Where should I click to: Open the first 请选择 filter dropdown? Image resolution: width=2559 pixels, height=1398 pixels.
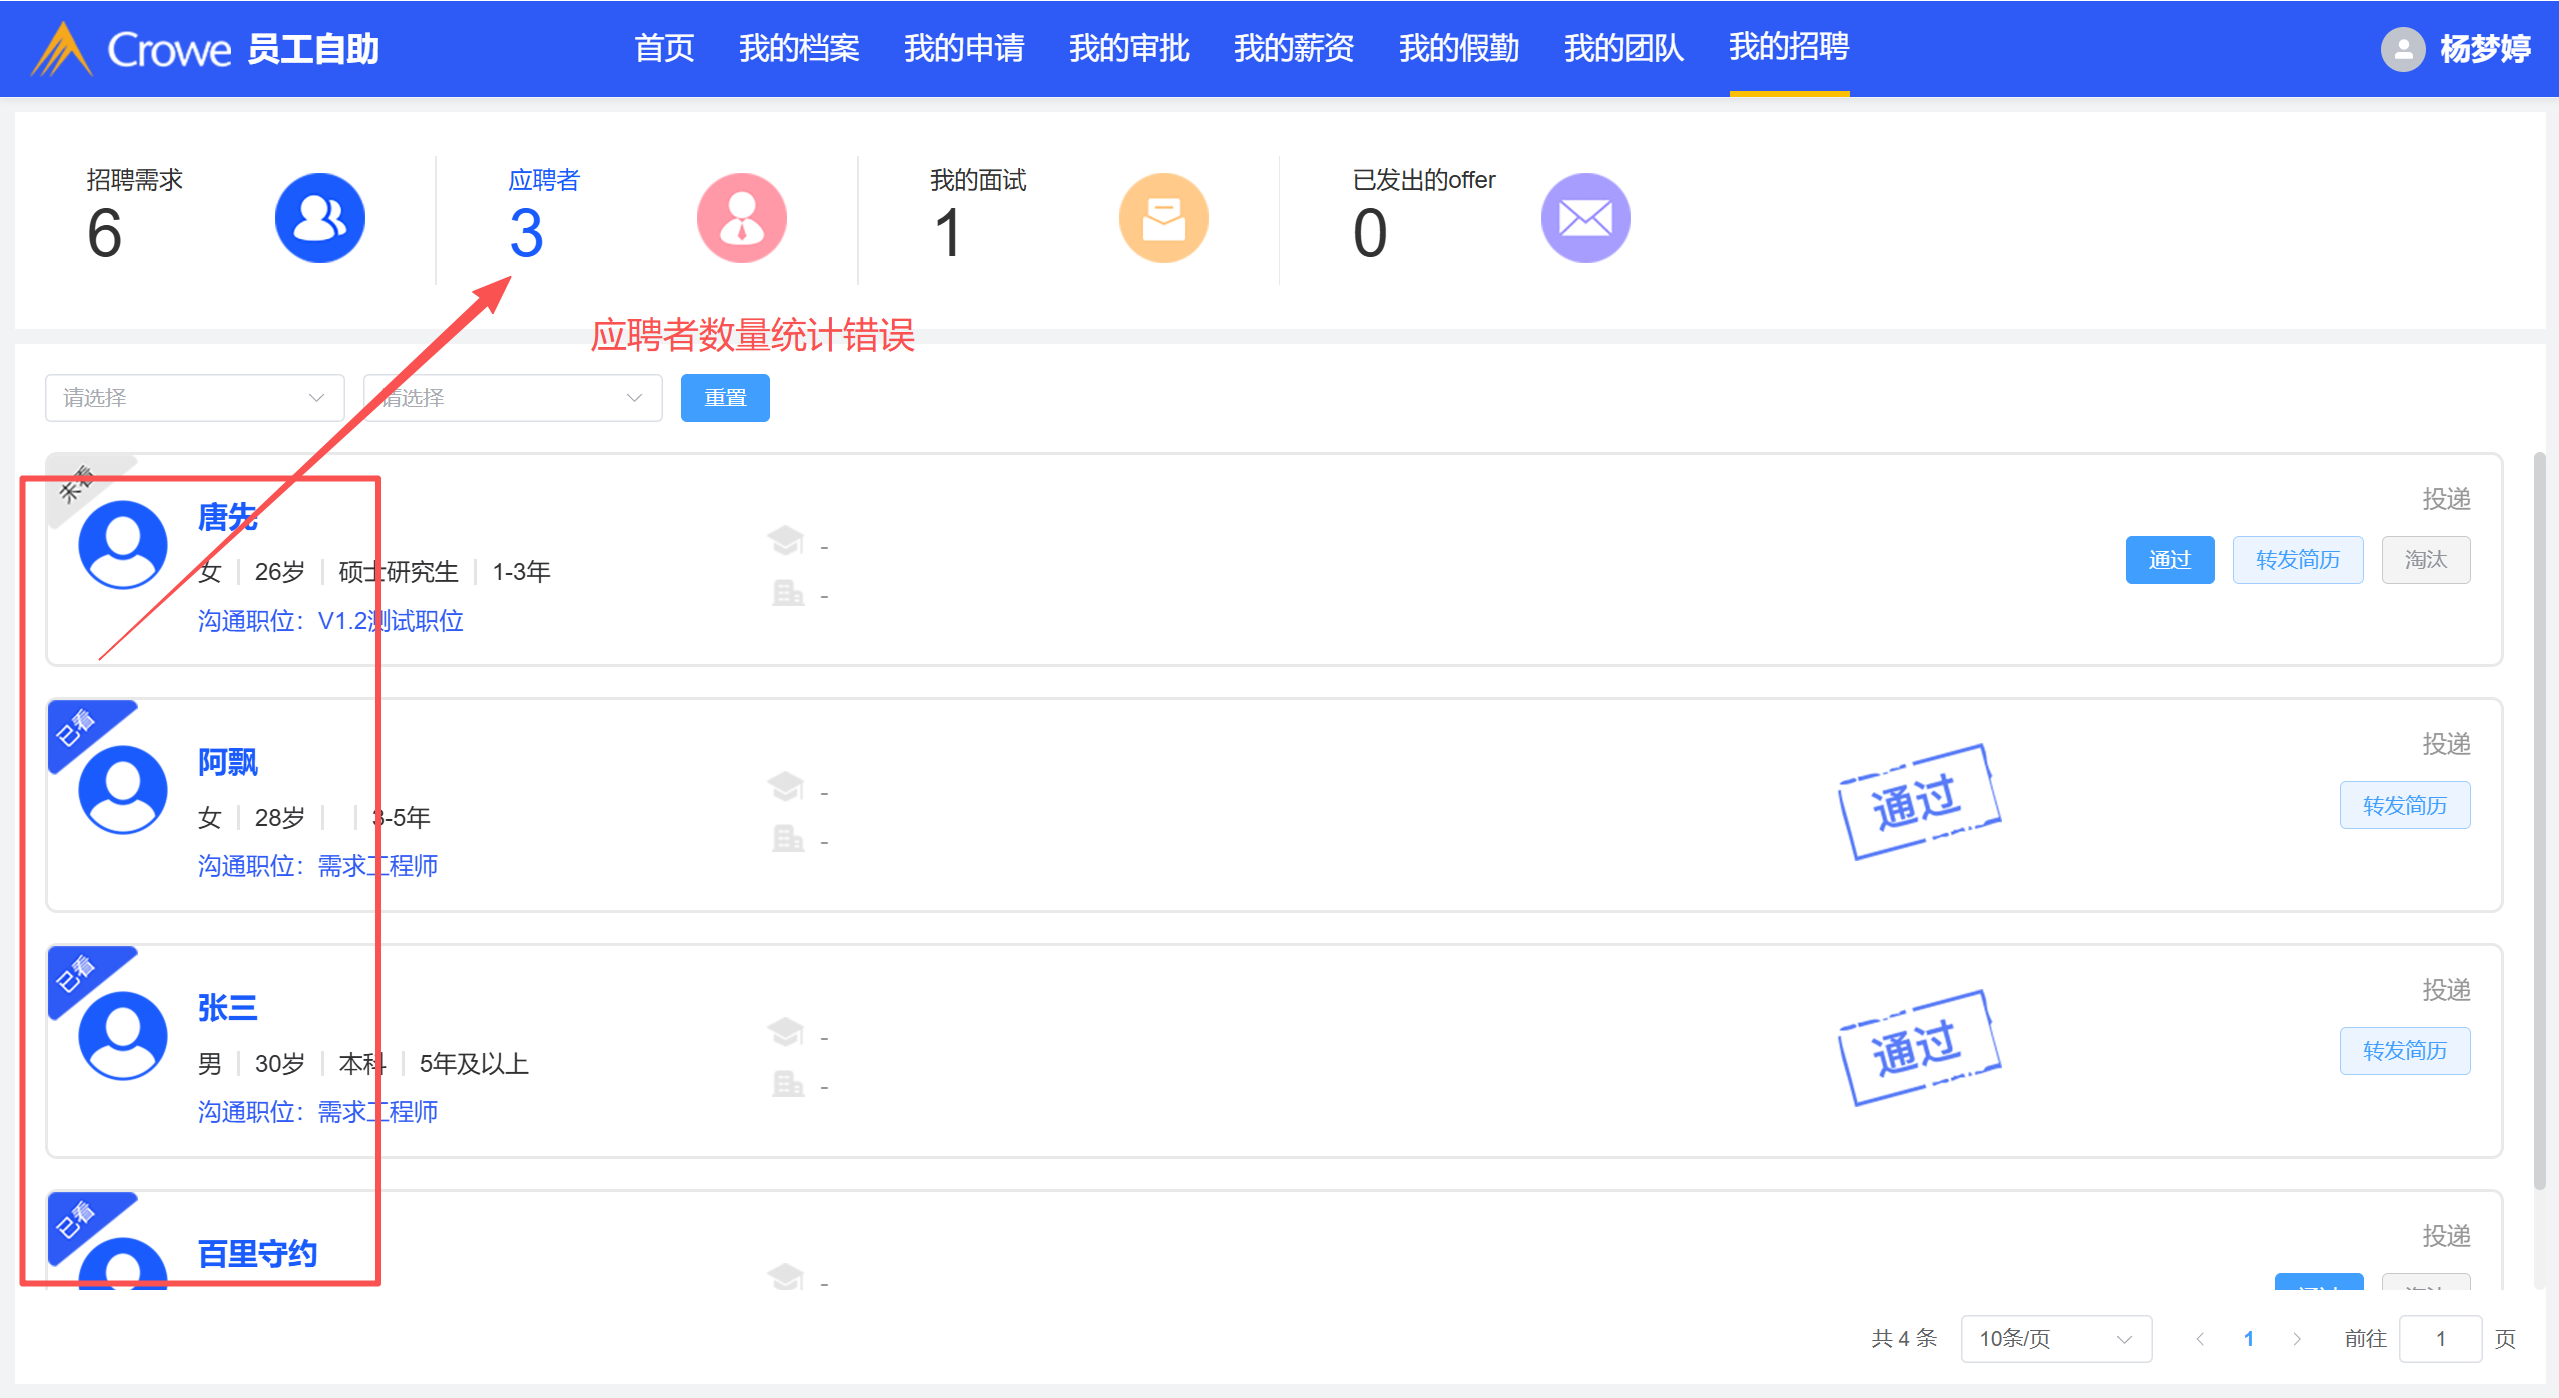194,398
